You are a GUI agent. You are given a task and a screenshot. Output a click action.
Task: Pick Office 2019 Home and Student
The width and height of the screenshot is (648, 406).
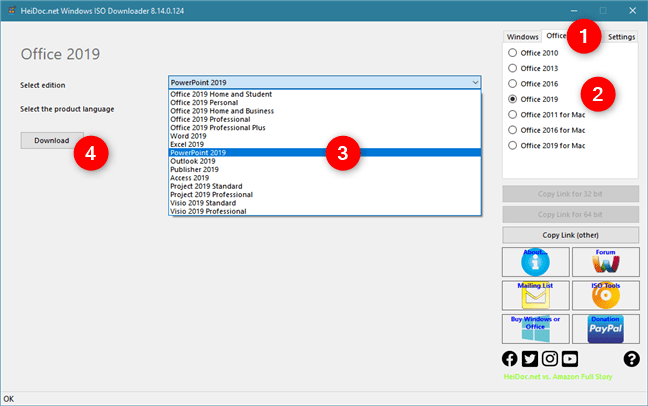click(x=325, y=94)
